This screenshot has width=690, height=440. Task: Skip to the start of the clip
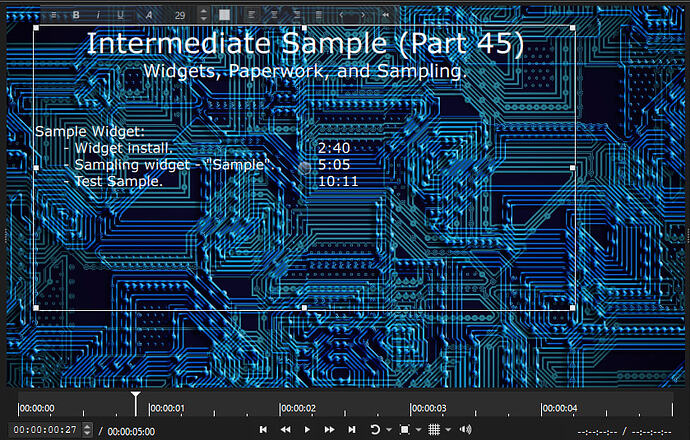(x=263, y=429)
